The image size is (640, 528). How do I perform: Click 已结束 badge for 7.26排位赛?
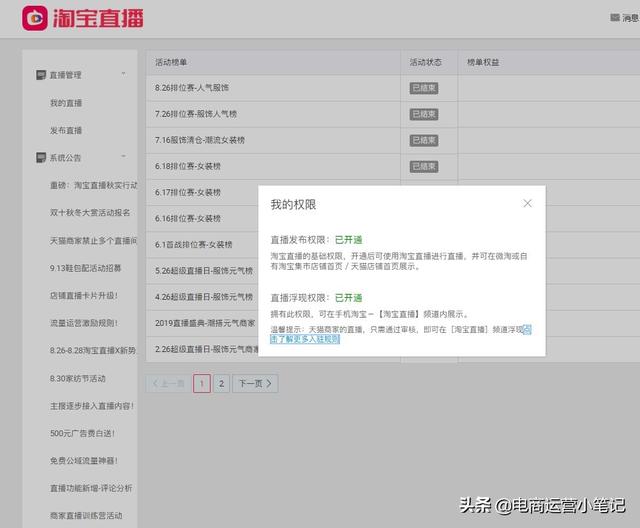click(424, 114)
